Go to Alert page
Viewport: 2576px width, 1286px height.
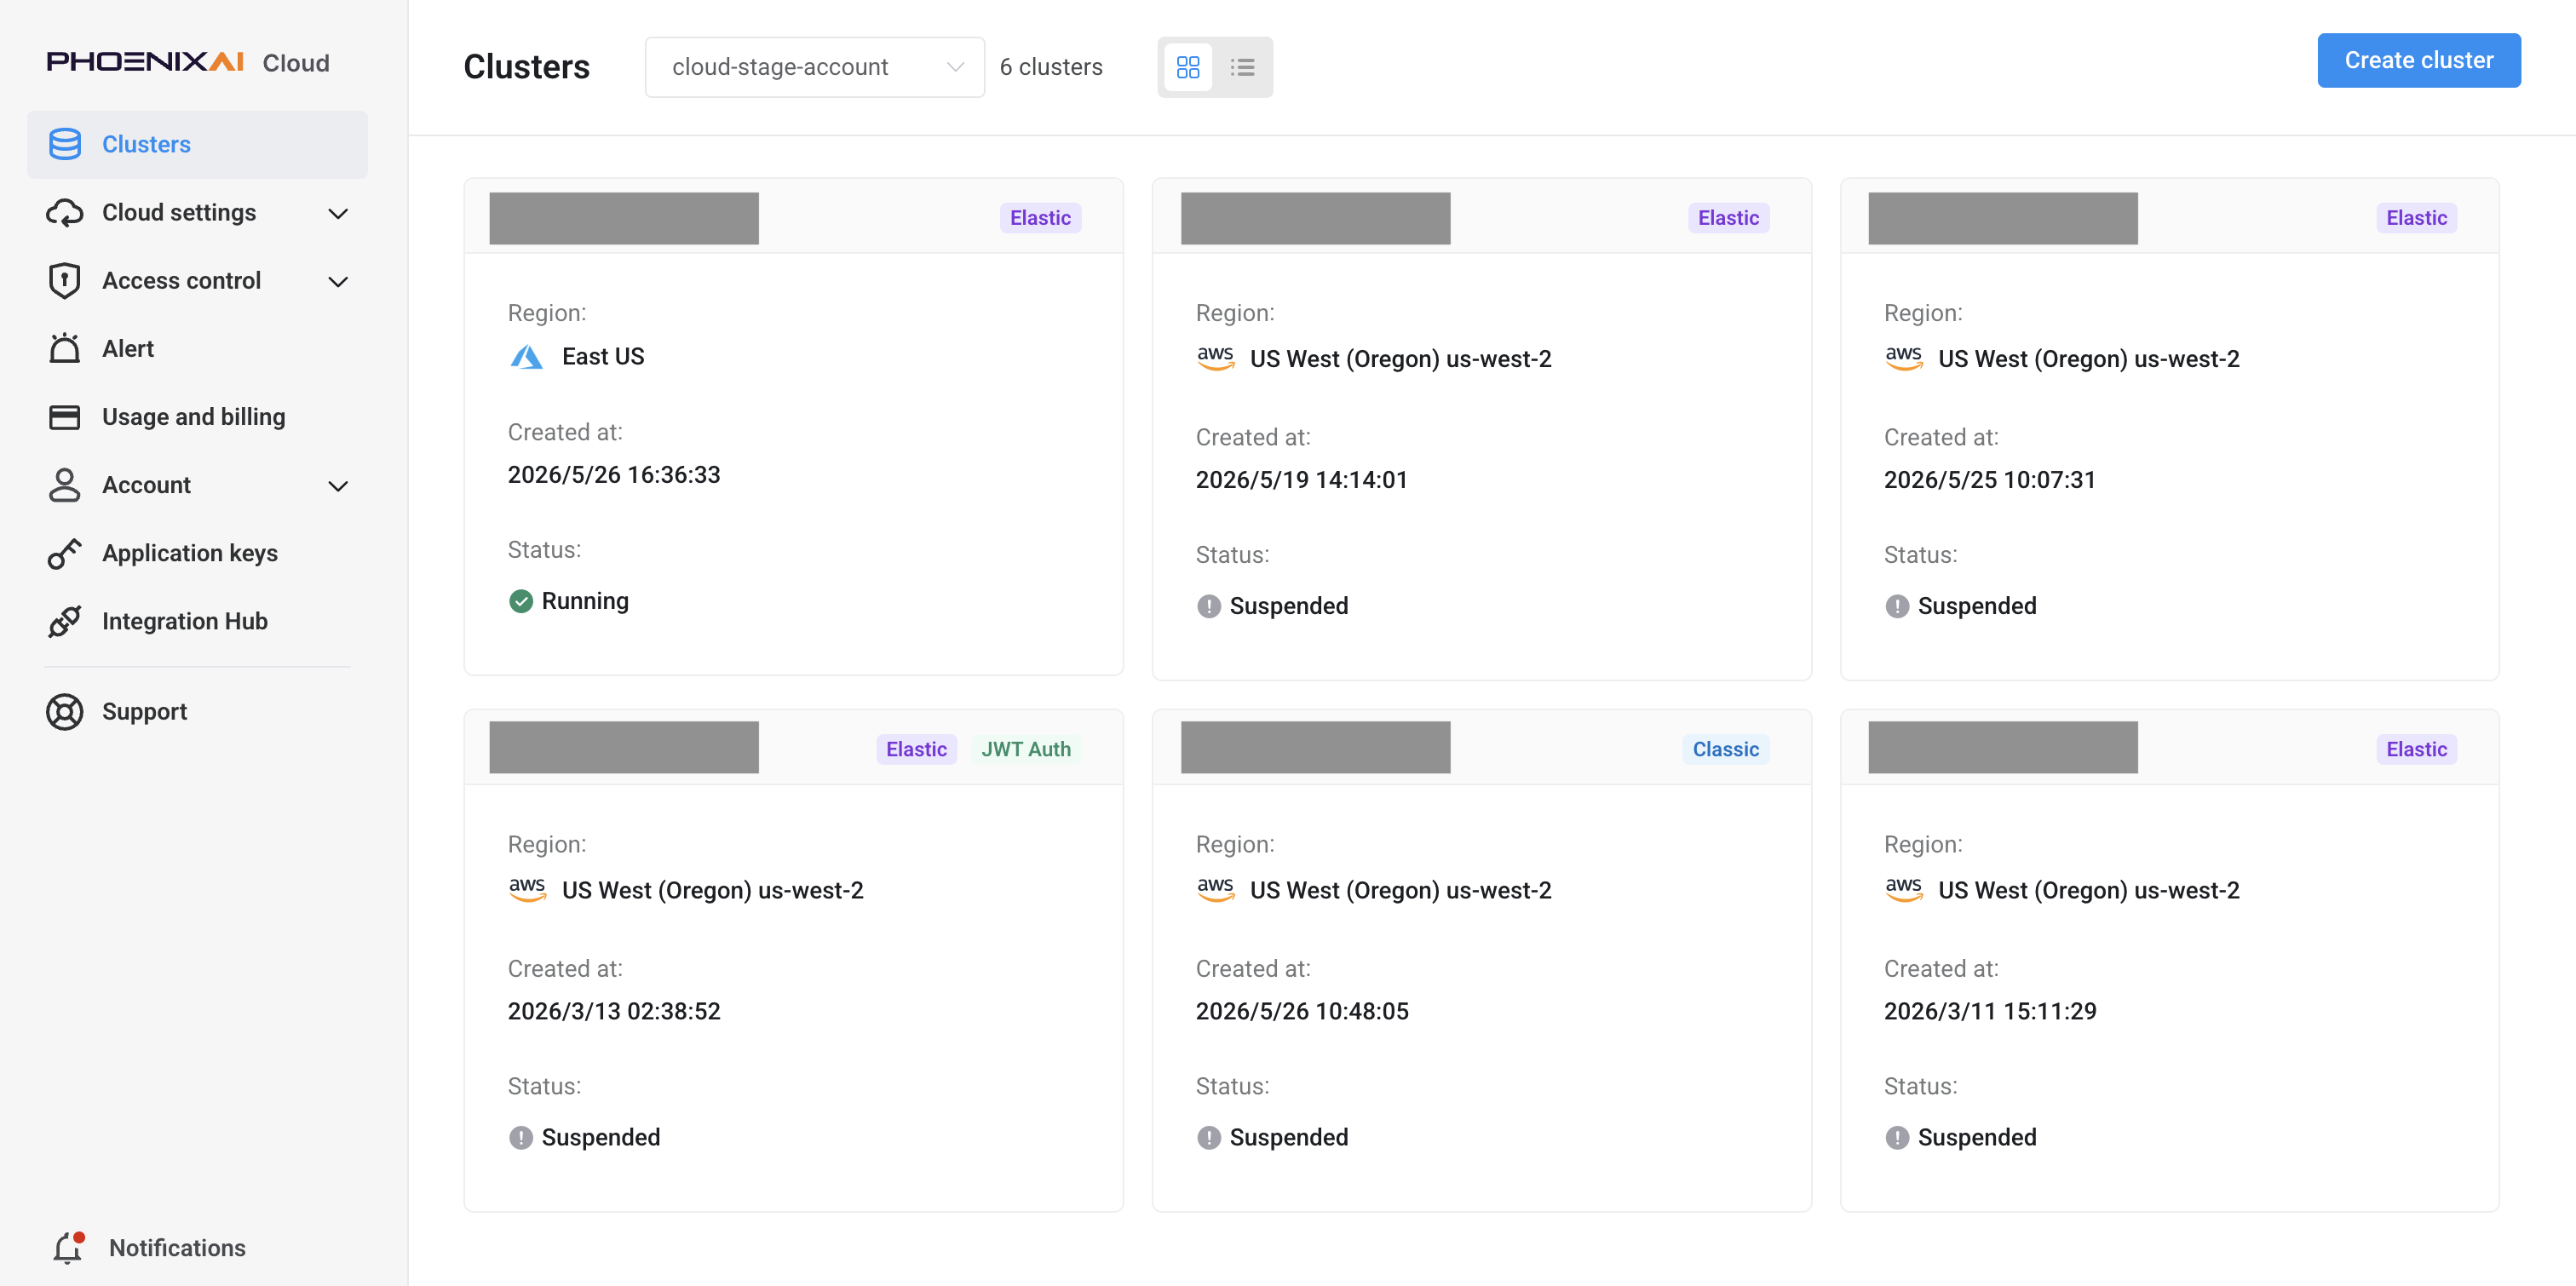[x=197, y=348]
